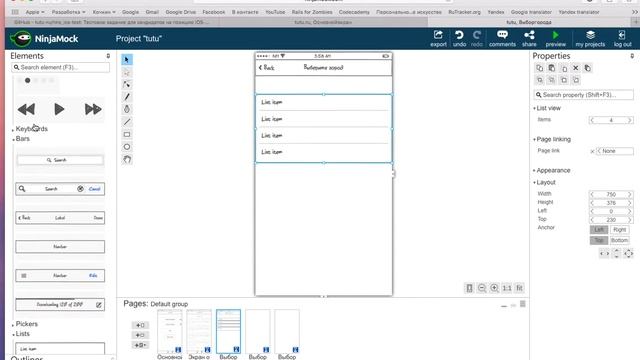Pin the Elements panel
Image resolution: width=640 pixels, height=360 pixels.
coord(108,56)
